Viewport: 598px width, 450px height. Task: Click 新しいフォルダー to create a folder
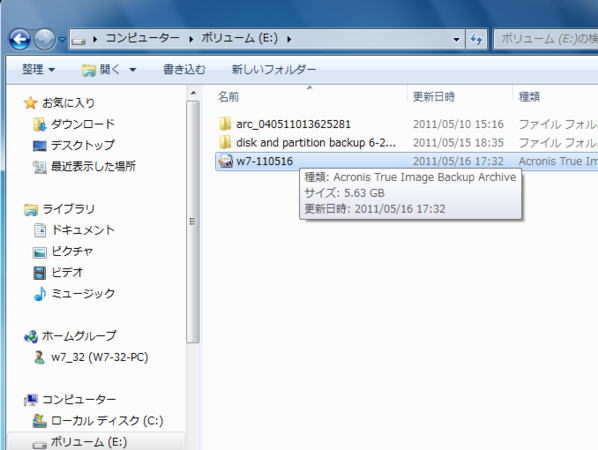click(x=274, y=69)
